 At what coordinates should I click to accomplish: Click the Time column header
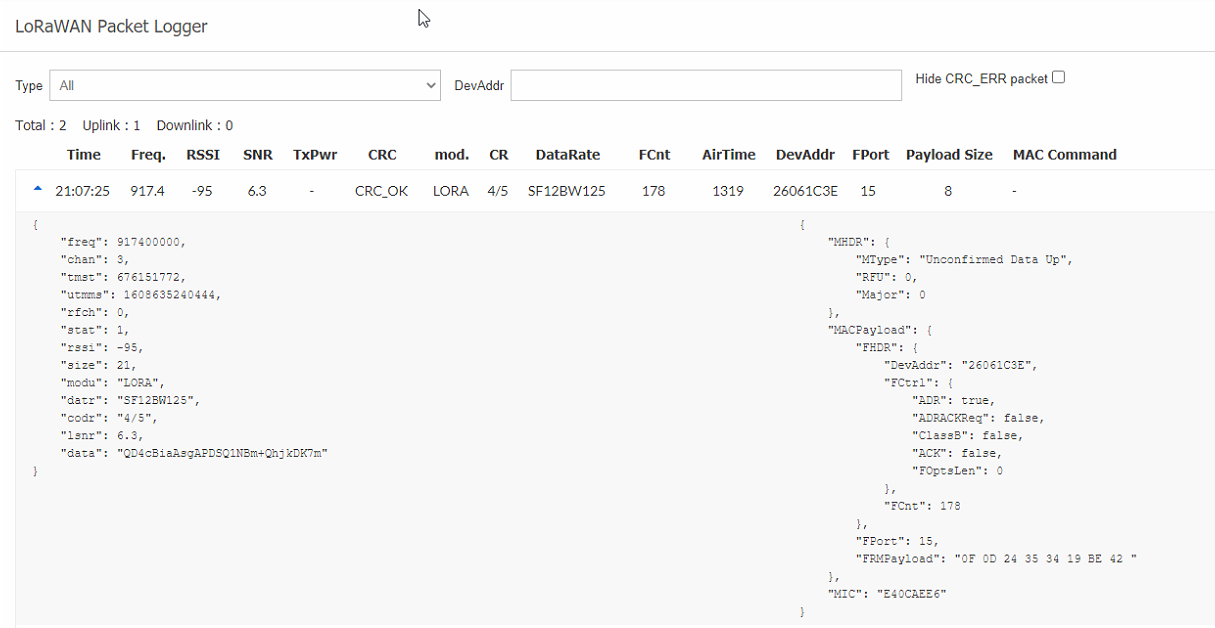coord(84,155)
